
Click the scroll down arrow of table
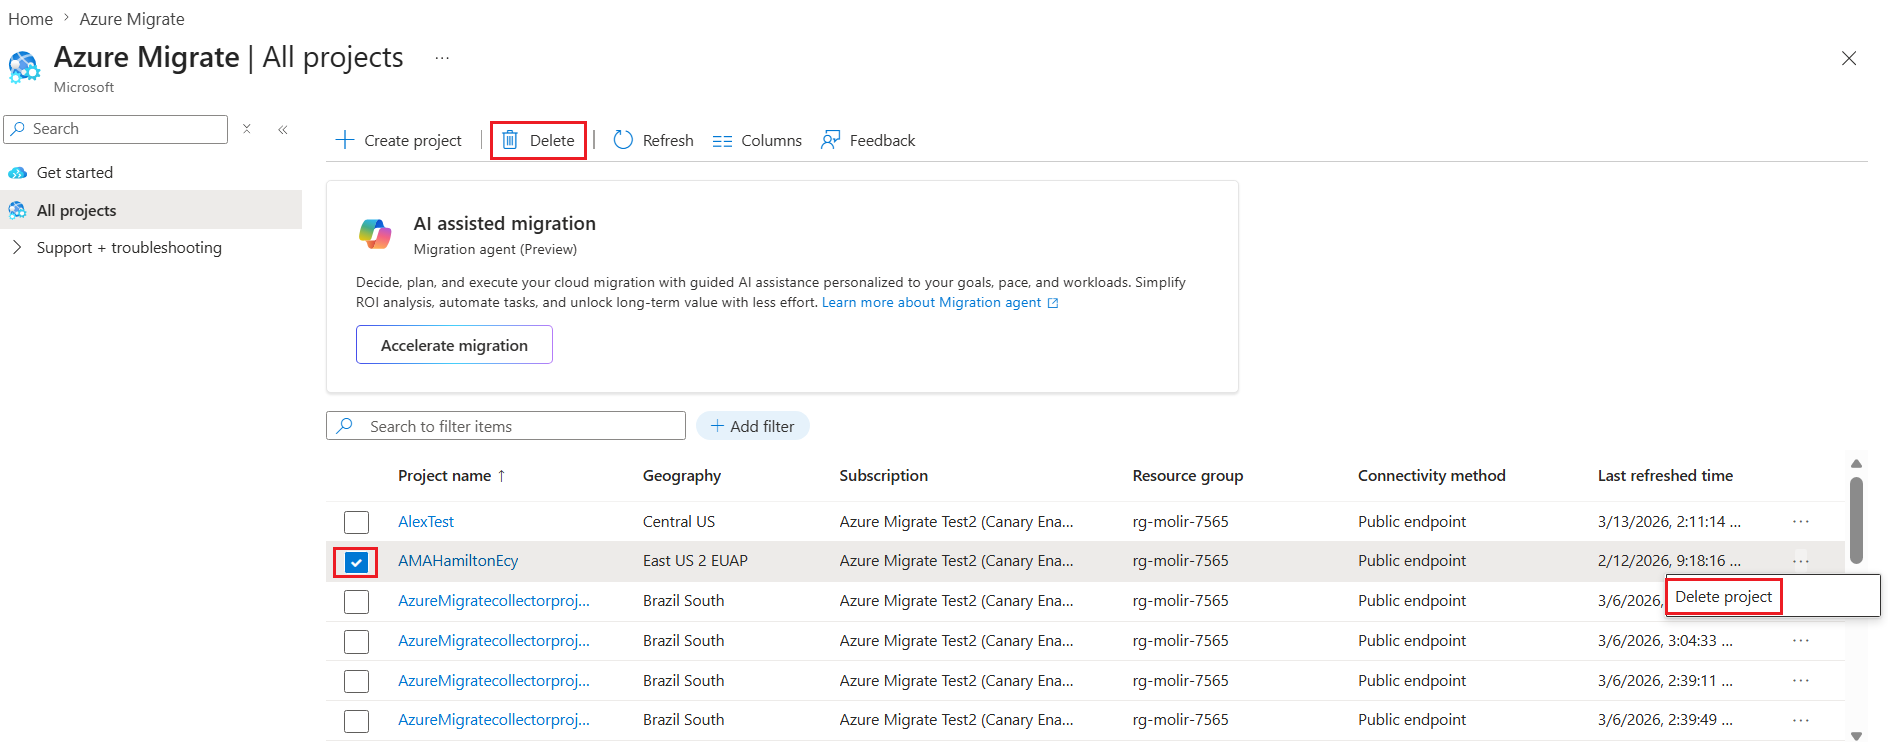coord(1856,735)
